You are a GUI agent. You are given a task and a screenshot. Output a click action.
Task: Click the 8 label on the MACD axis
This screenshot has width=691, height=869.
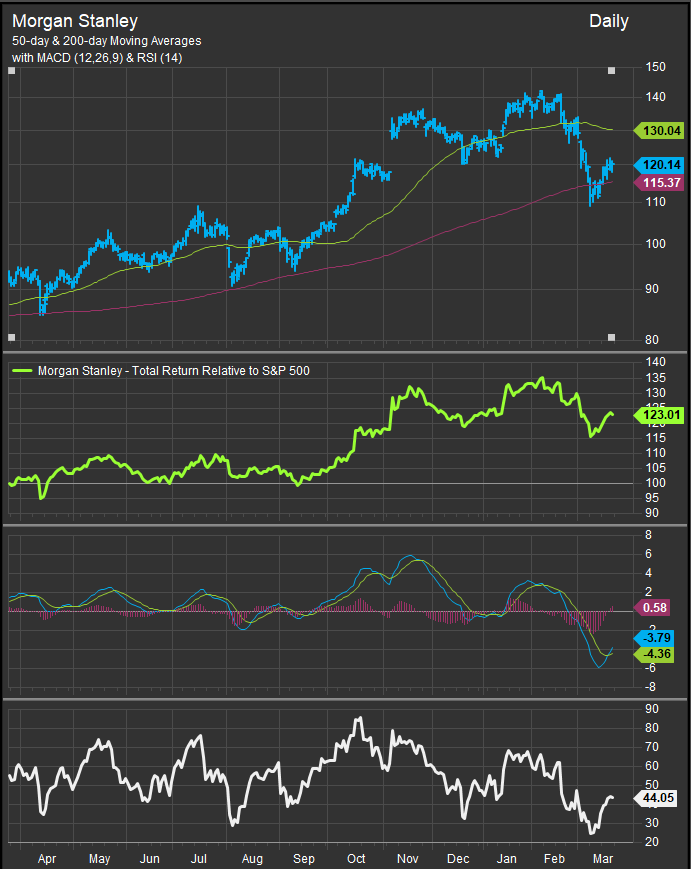tap(649, 535)
